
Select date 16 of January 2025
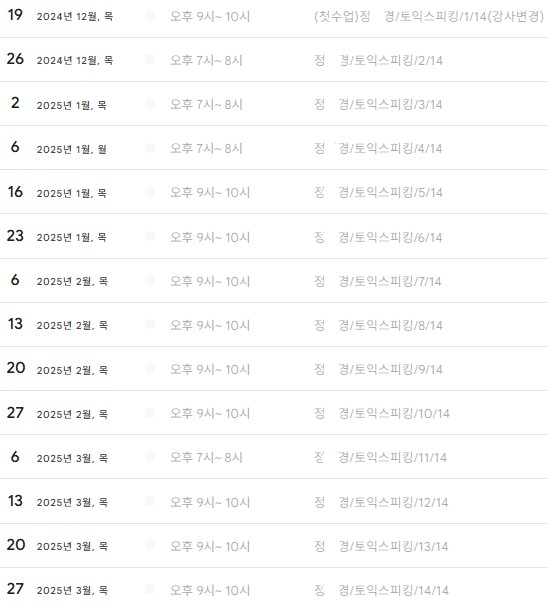[15, 192]
